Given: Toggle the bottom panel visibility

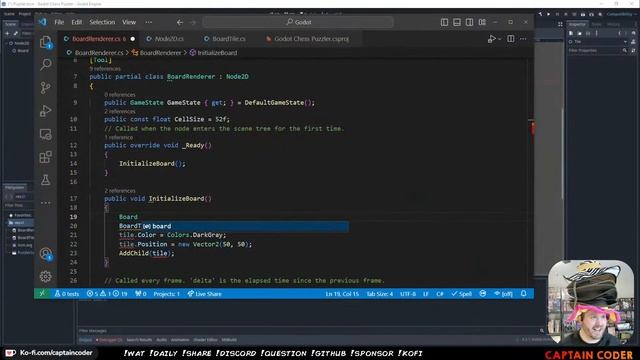Looking at the screenshot, I should pyautogui.click(x=457, y=22).
